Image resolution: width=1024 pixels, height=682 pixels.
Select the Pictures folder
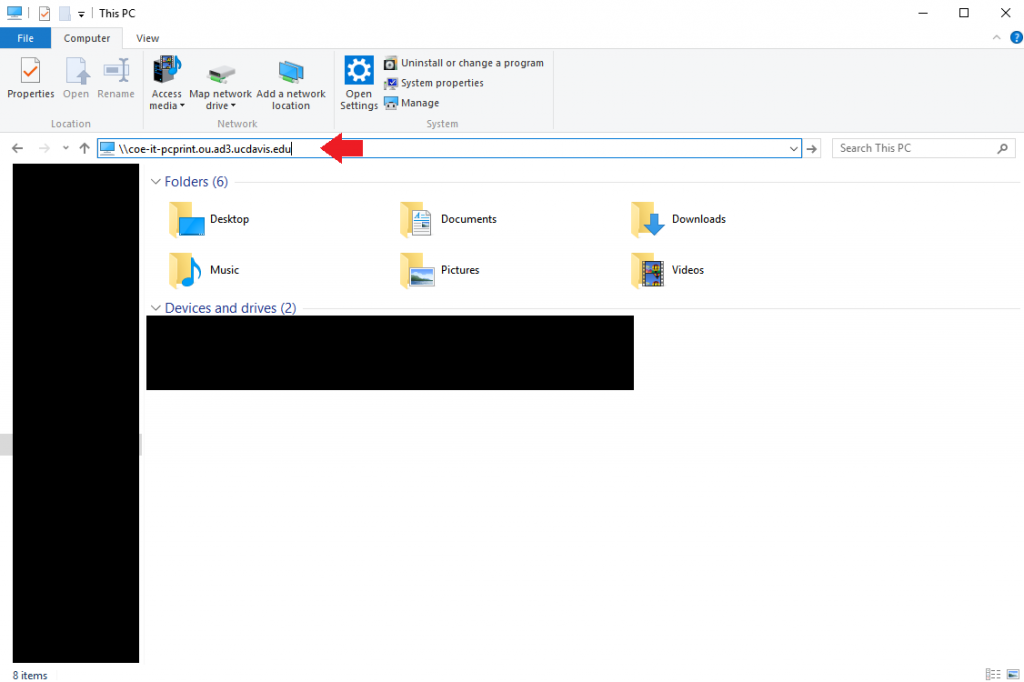[x=440, y=270]
